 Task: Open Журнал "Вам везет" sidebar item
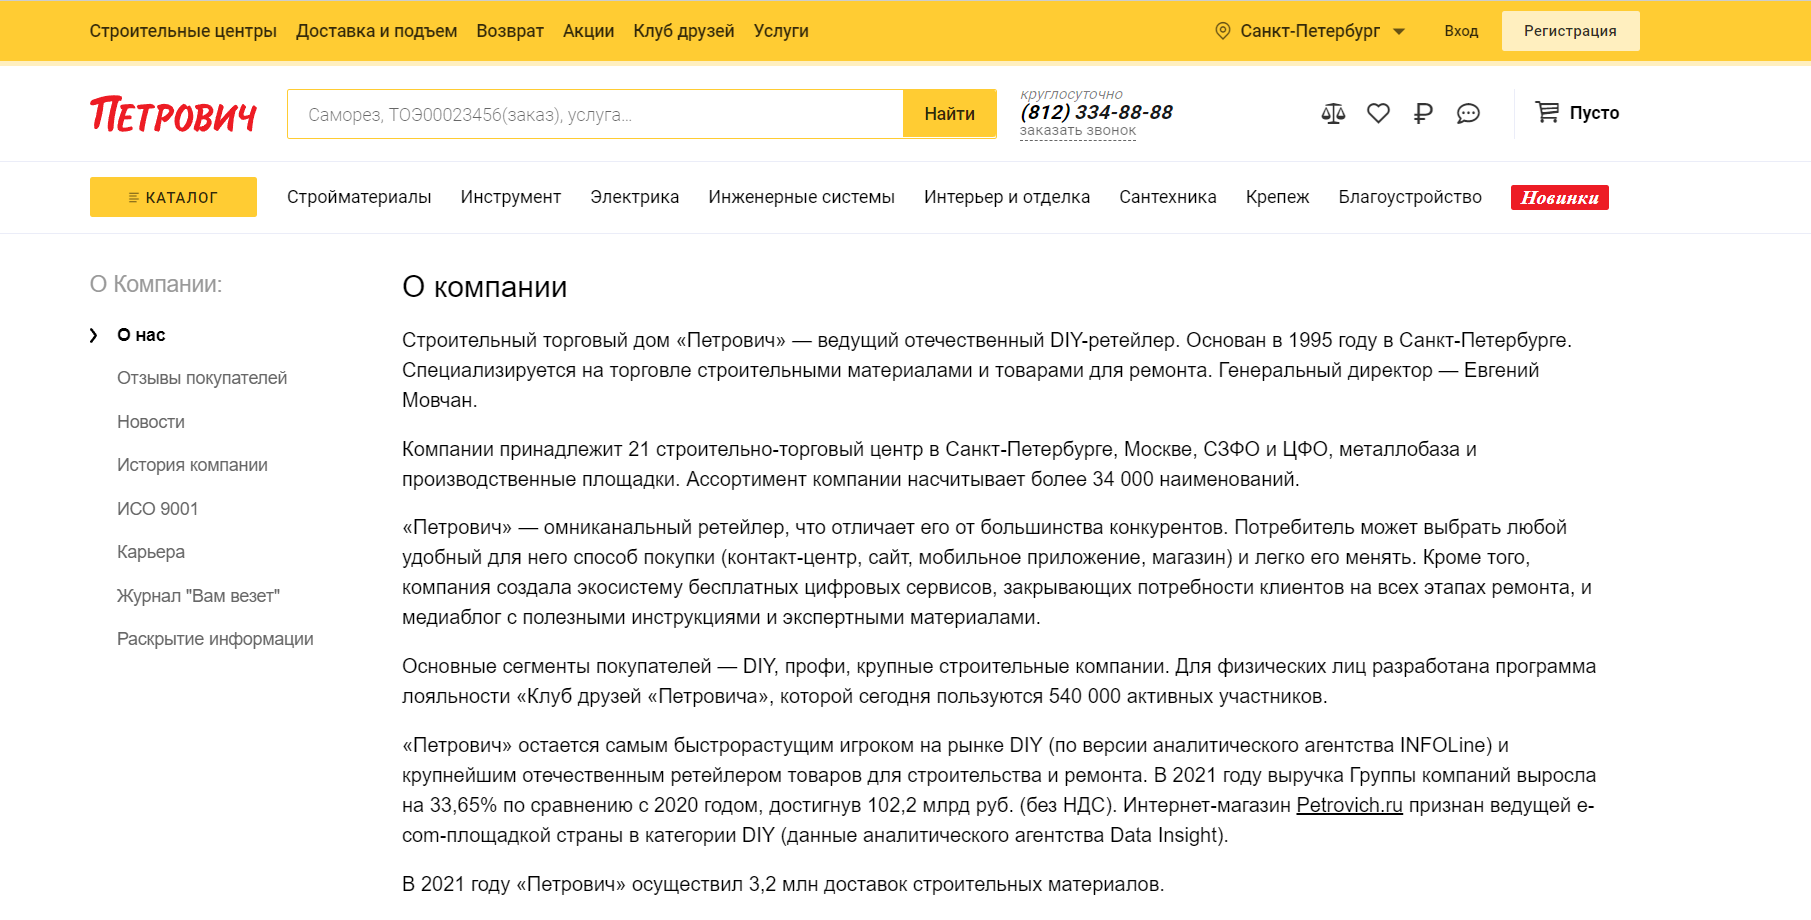[x=198, y=596]
